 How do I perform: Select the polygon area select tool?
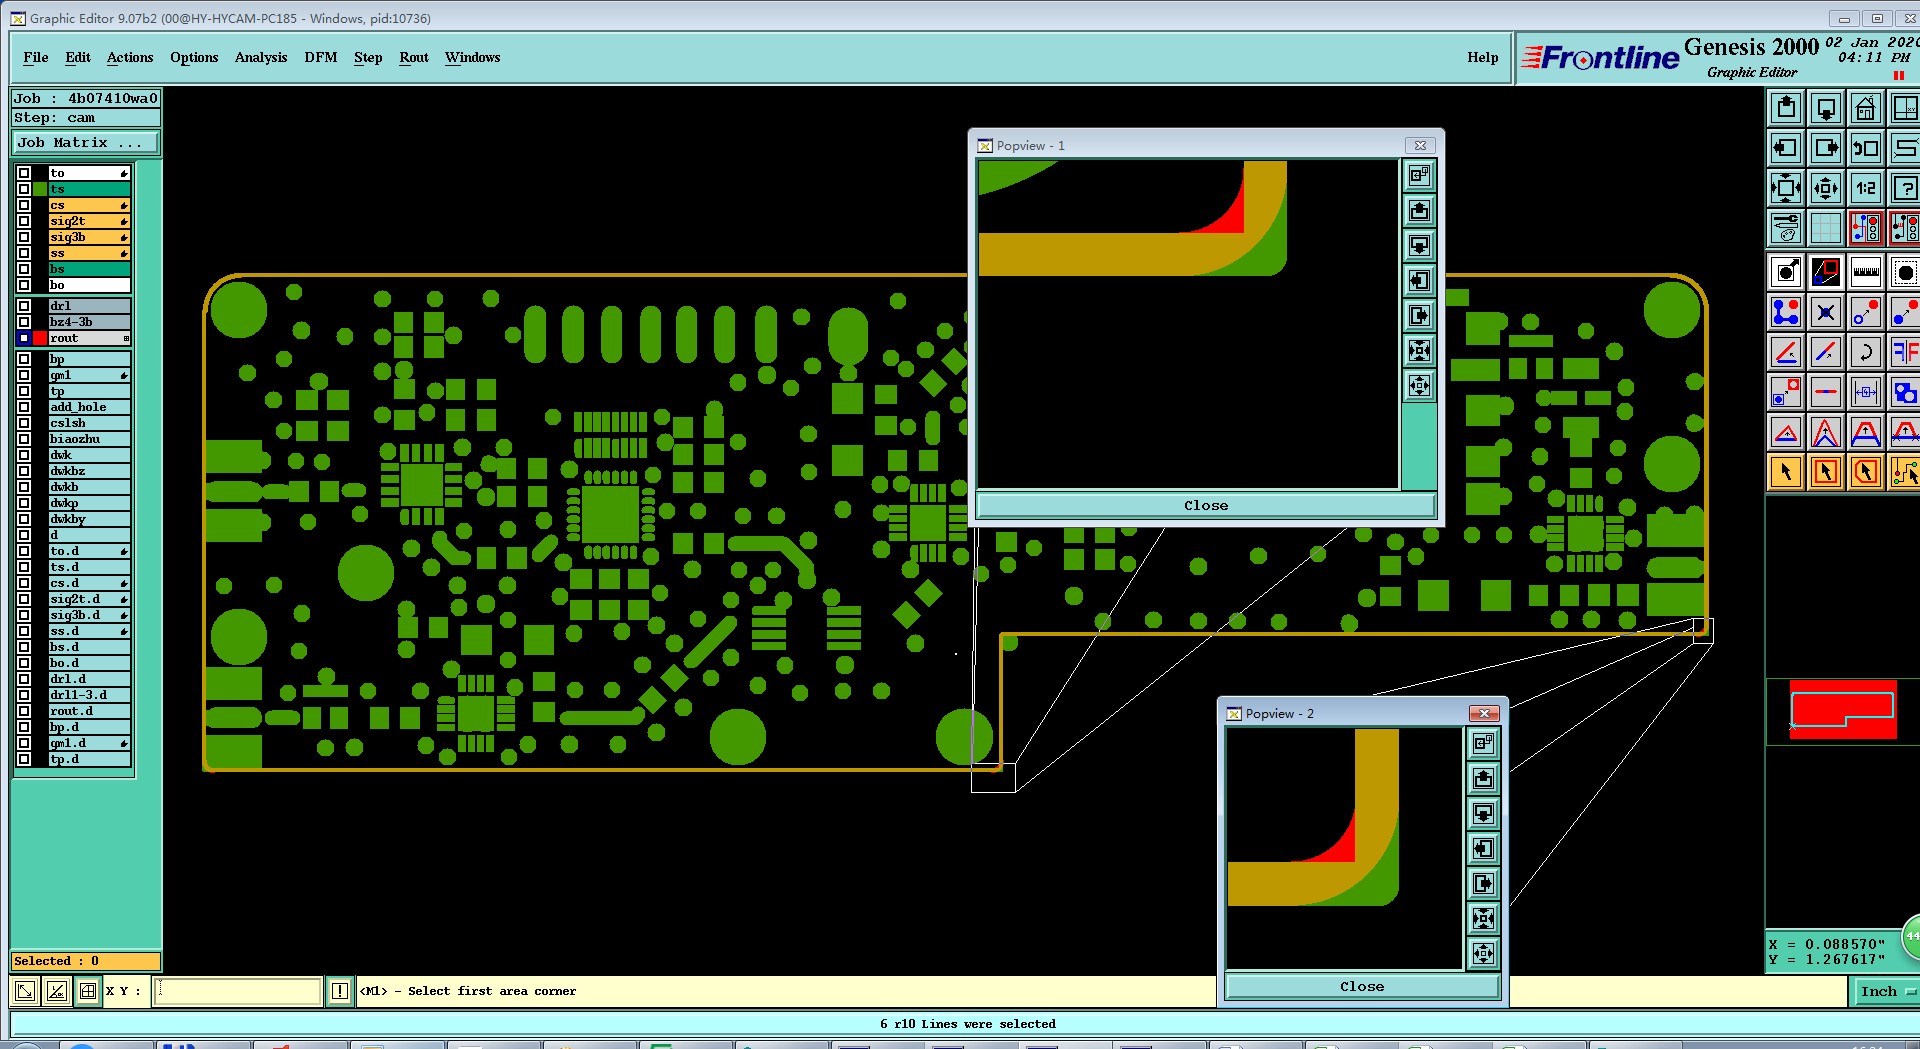[x=1866, y=472]
